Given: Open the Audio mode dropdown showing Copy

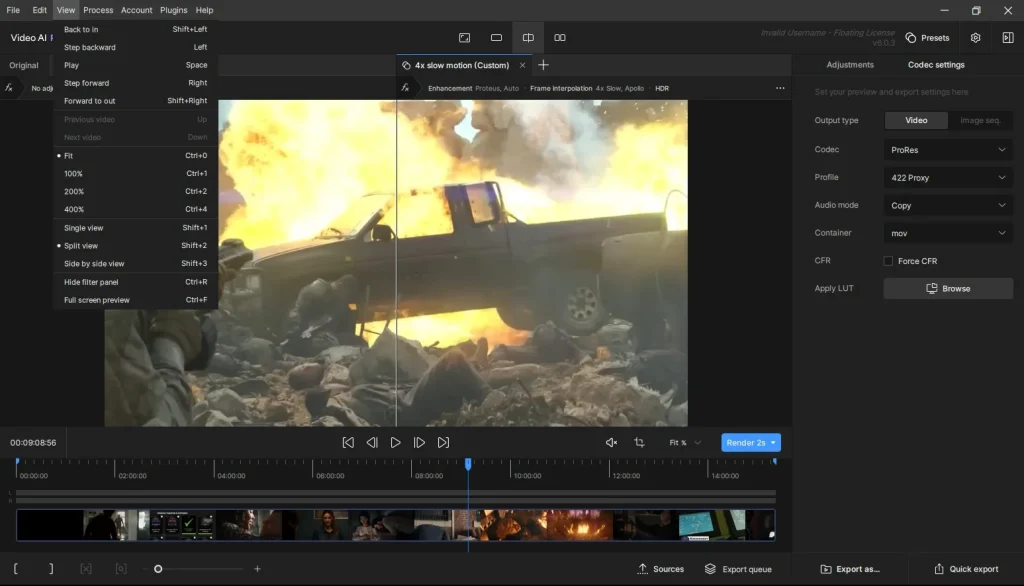Looking at the screenshot, I should [948, 205].
